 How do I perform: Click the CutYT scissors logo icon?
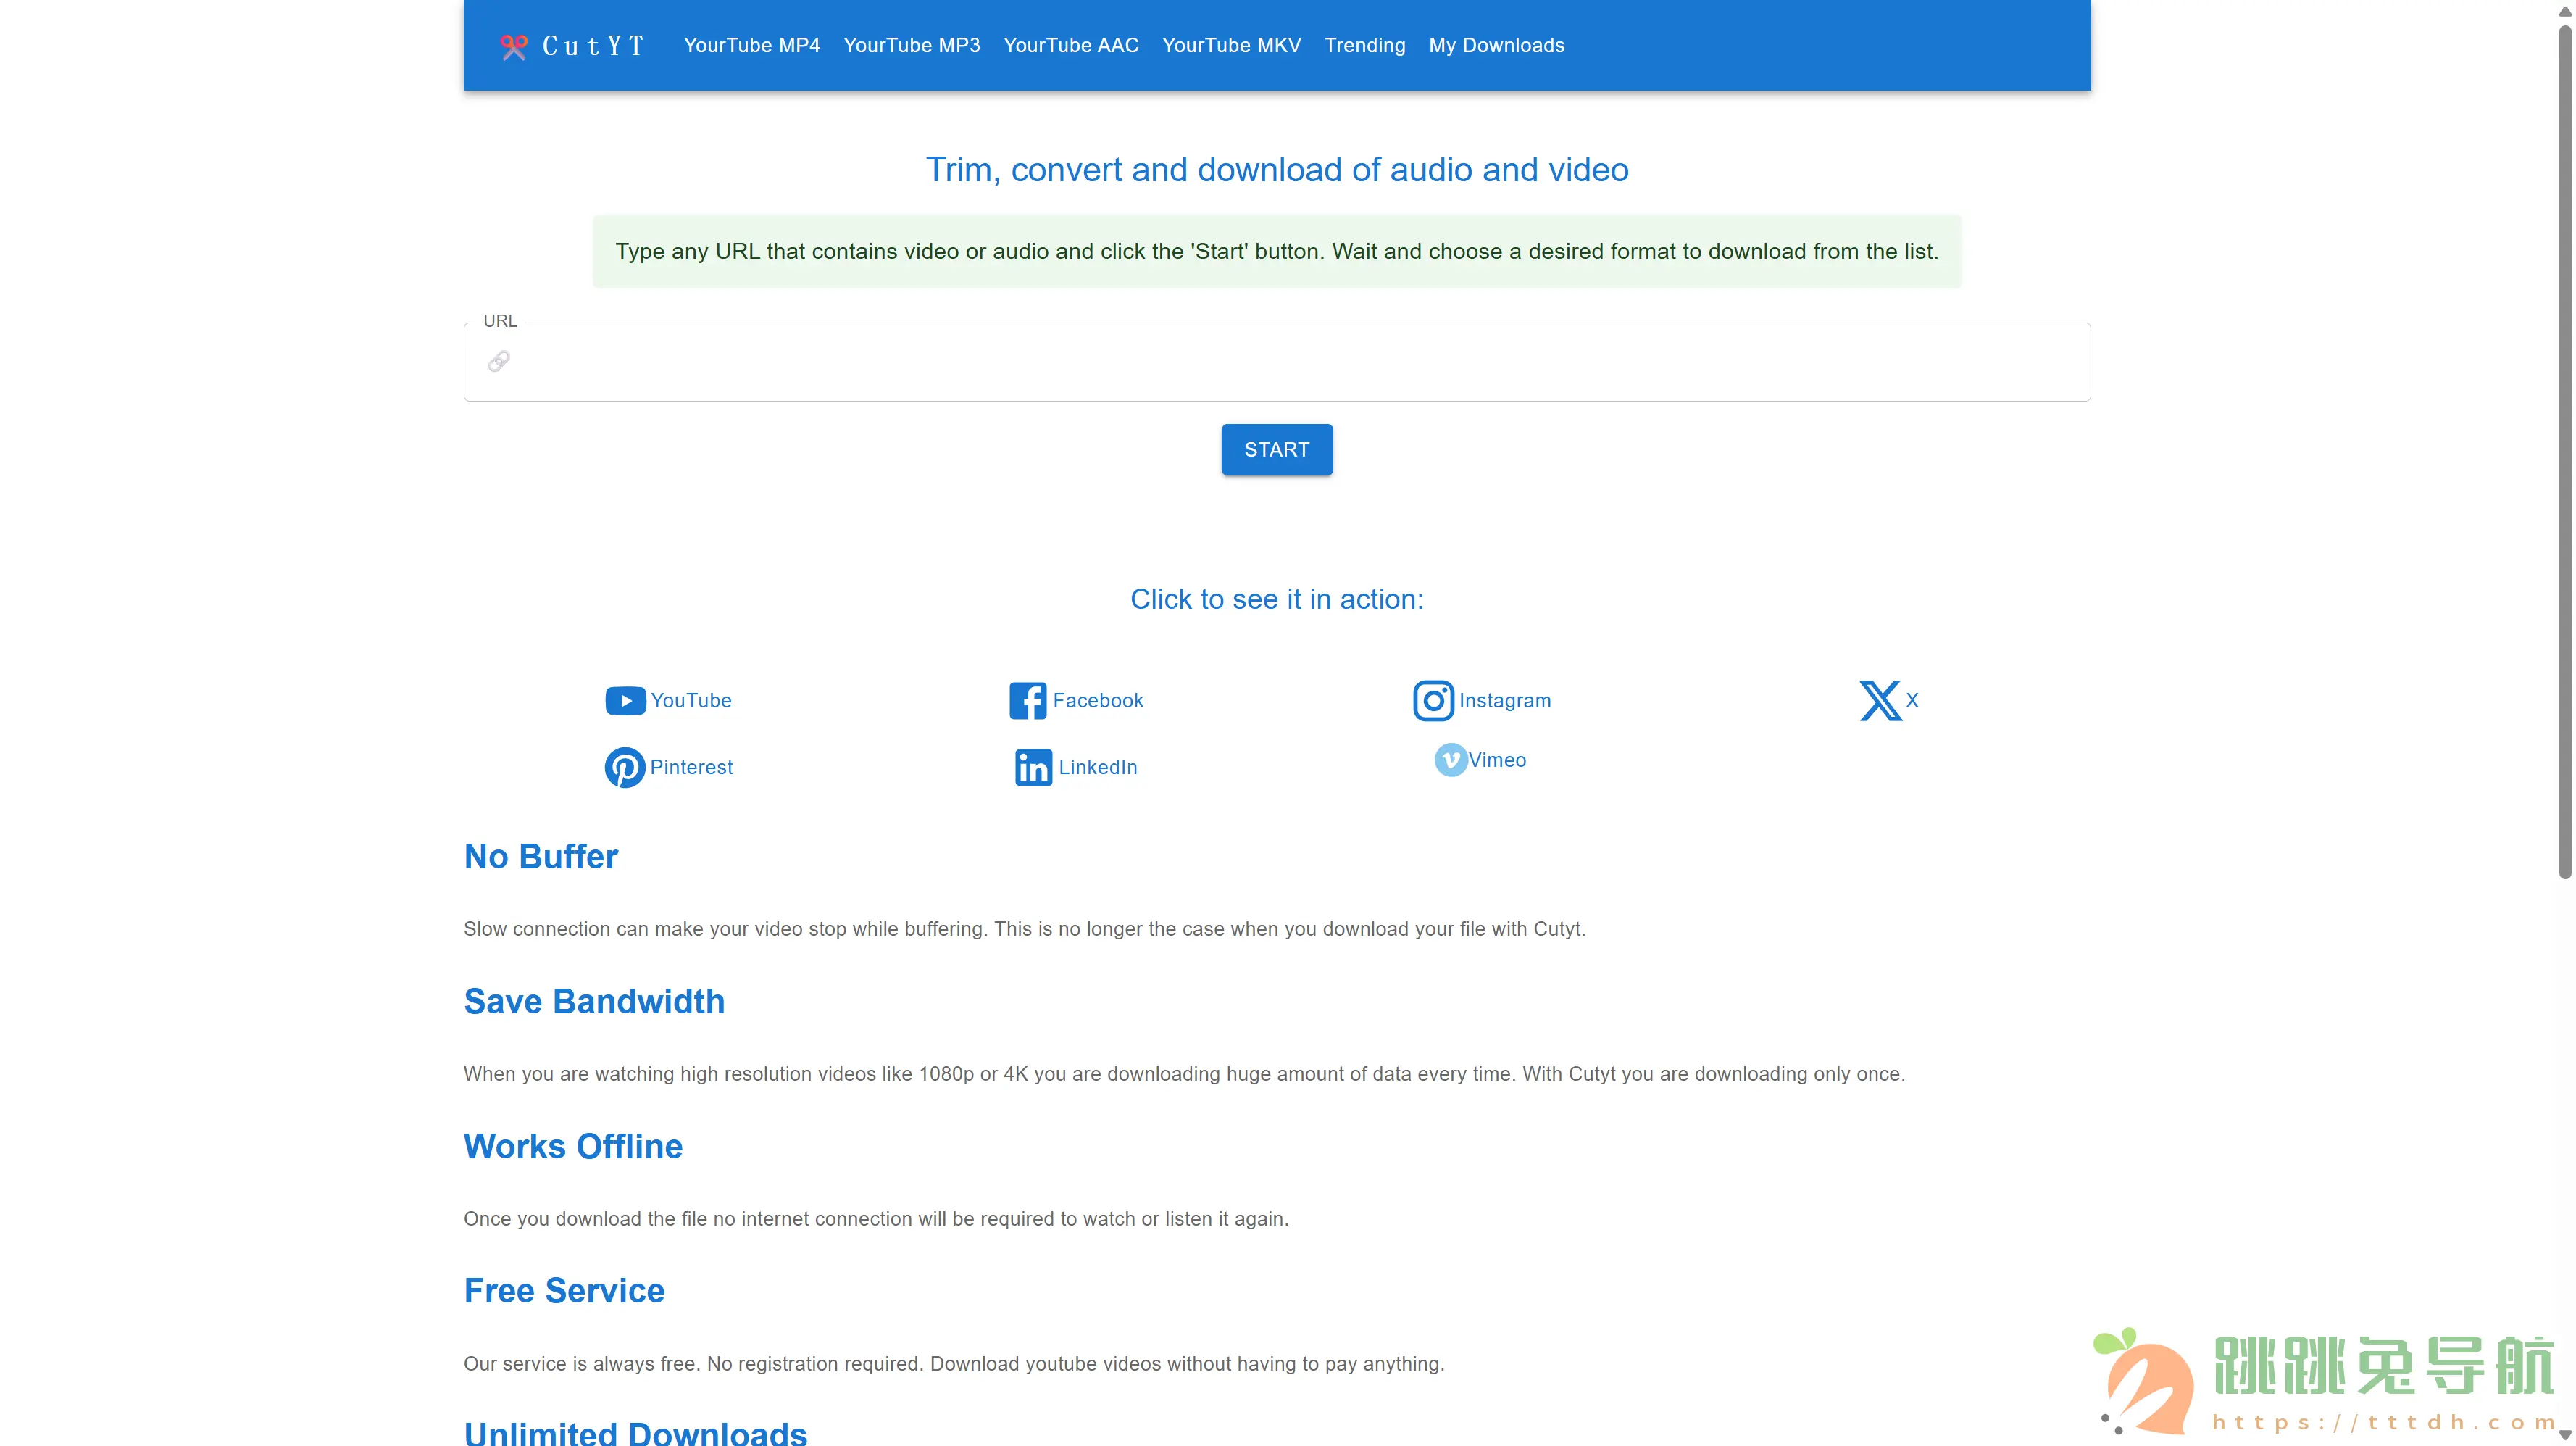(513, 47)
